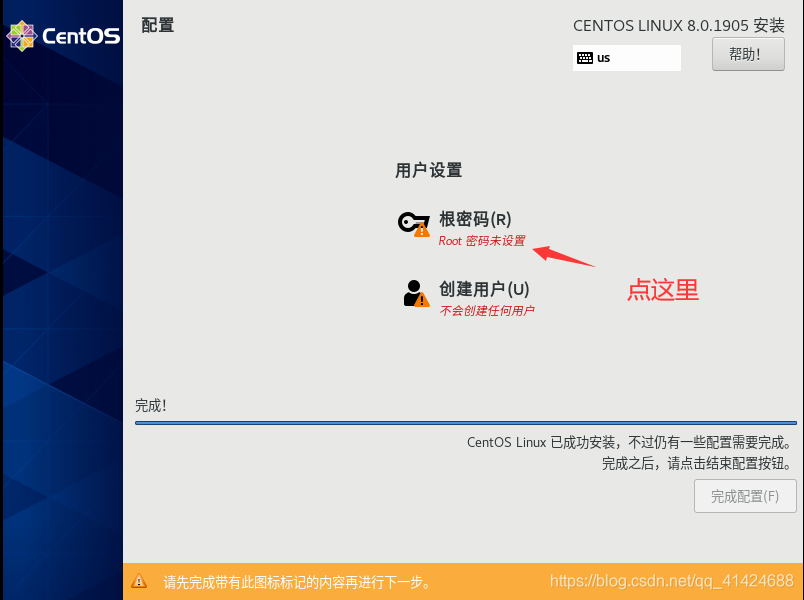Click the 'CENTOS LINUX 8.0.1905 安装' title
804x600 pixels.
tap(678, 26)
